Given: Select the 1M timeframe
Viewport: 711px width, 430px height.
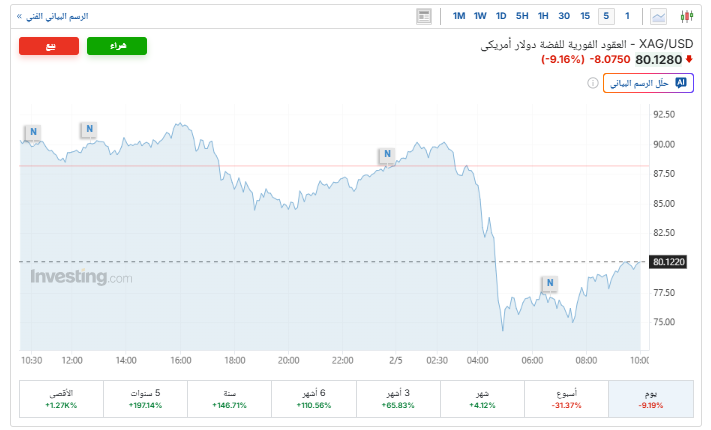Looking at the screenshot, I should click(459, 16).
